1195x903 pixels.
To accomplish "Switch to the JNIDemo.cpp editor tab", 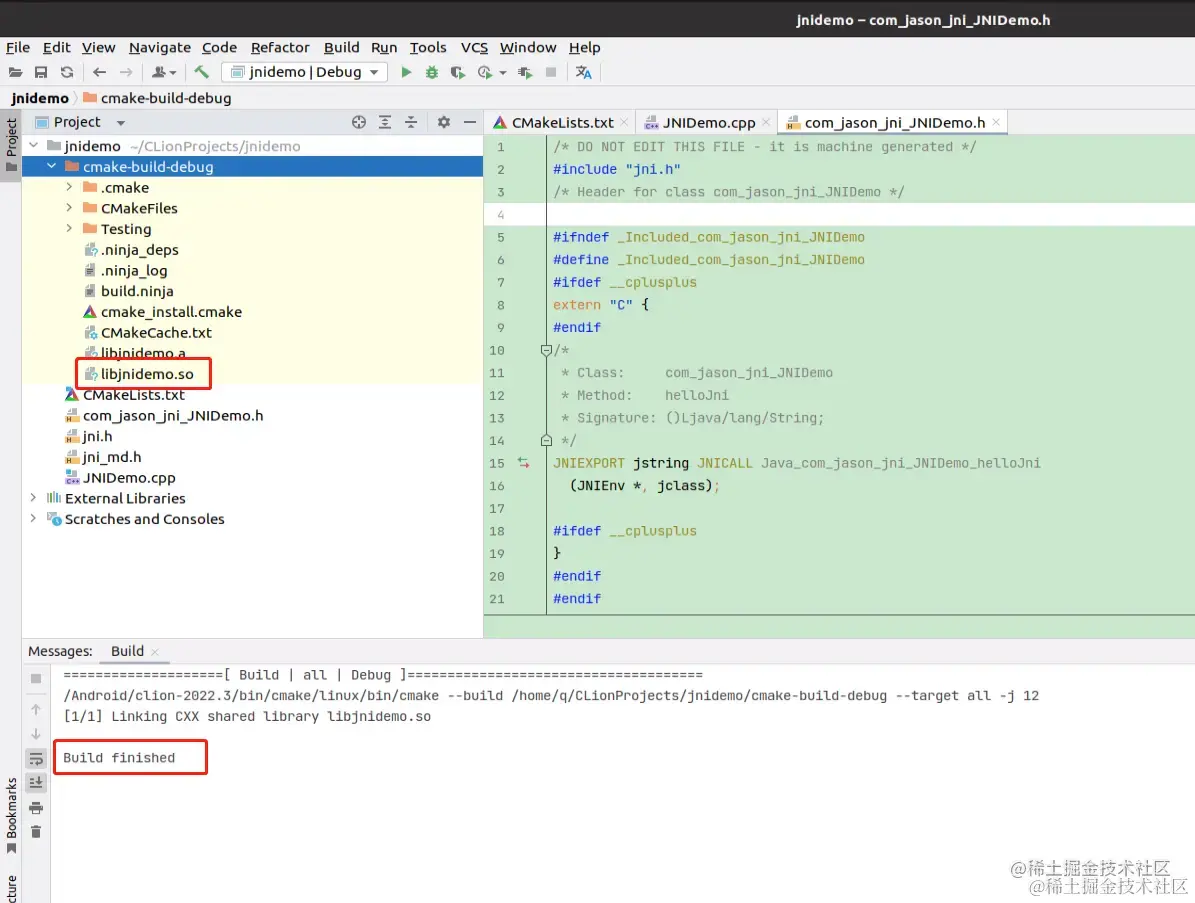I will point(708,123).
